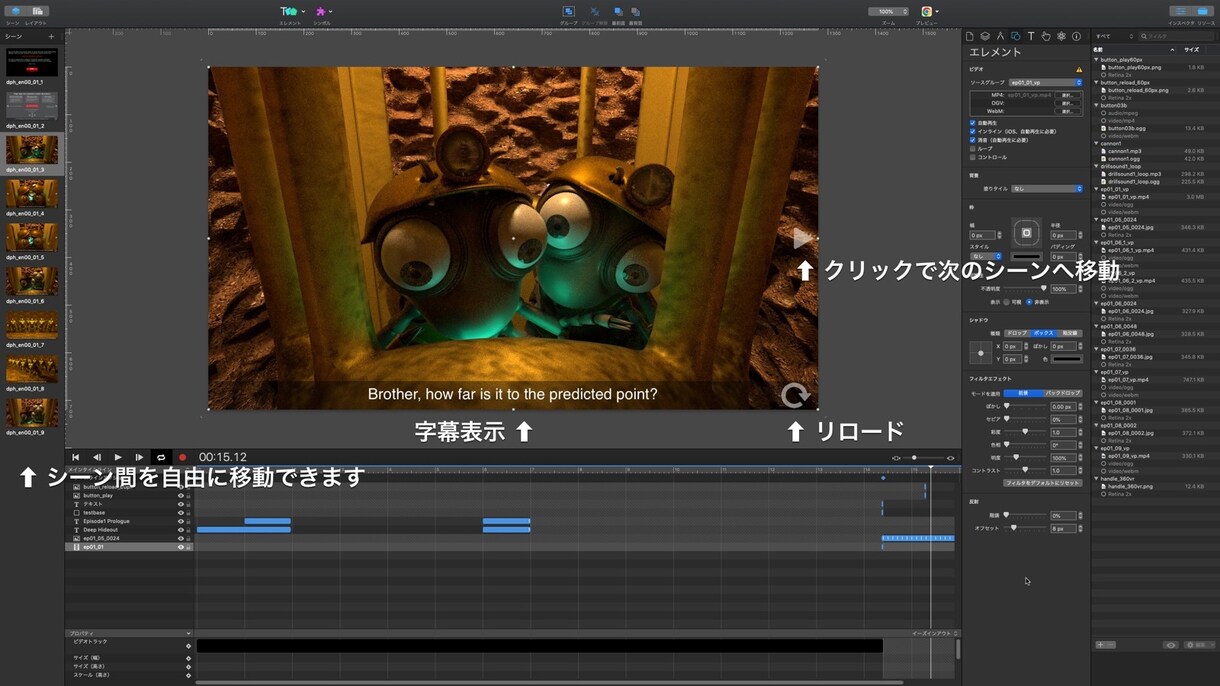Step one frame backward in timeline
The width and height of the screenshot is (1220, 686).
pos(96,457)
